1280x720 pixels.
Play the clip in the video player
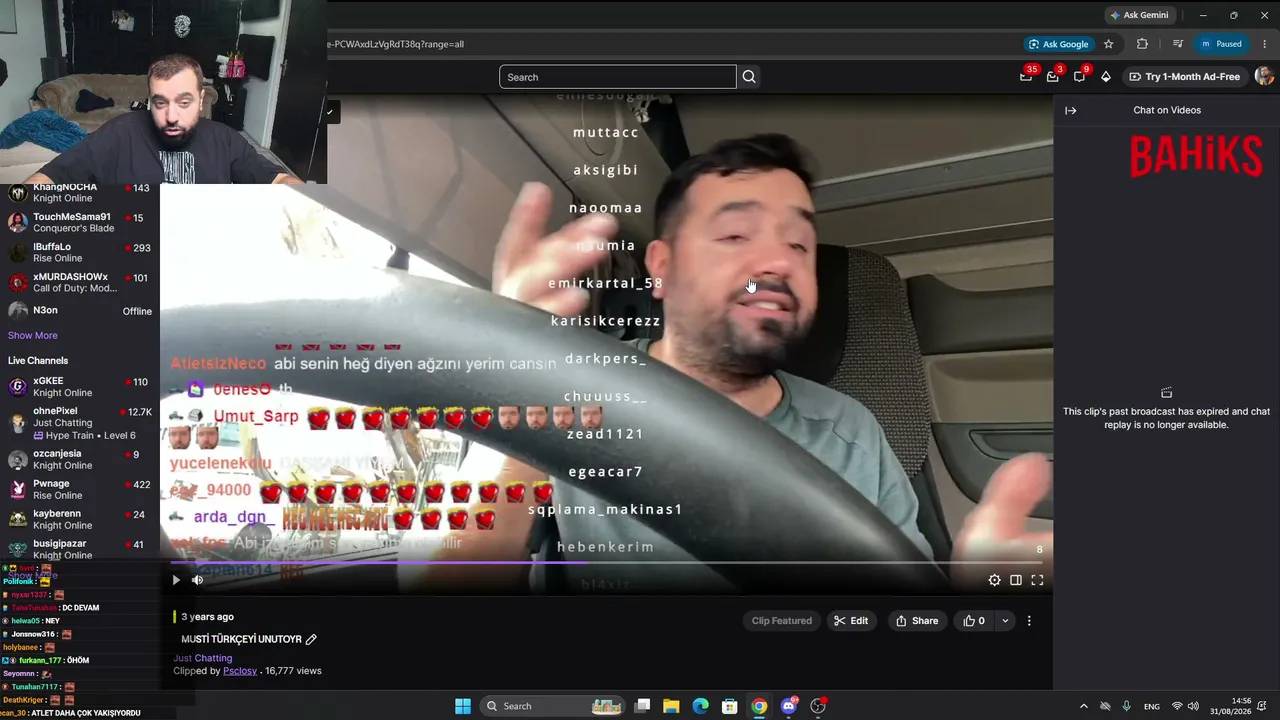coord(176,580)
